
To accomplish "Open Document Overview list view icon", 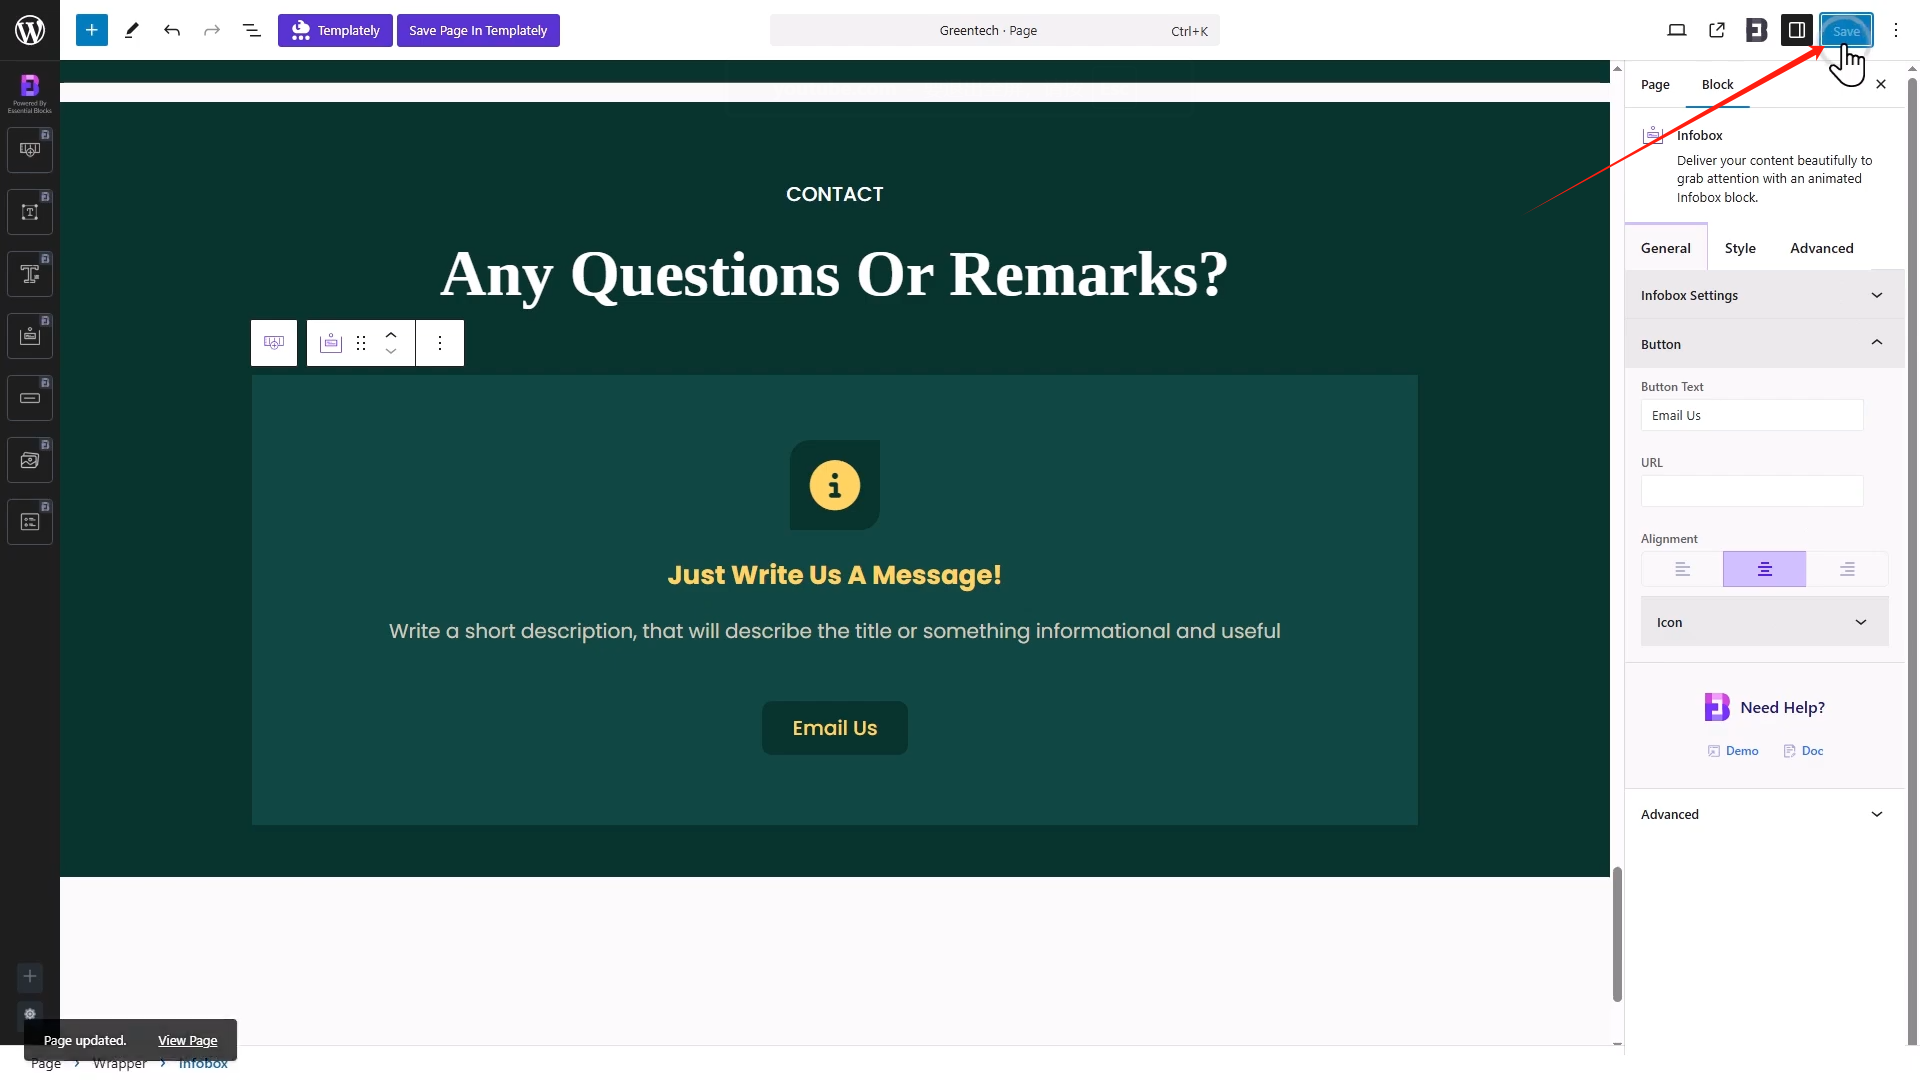I will pyautogui.click(x=252, y=30).
